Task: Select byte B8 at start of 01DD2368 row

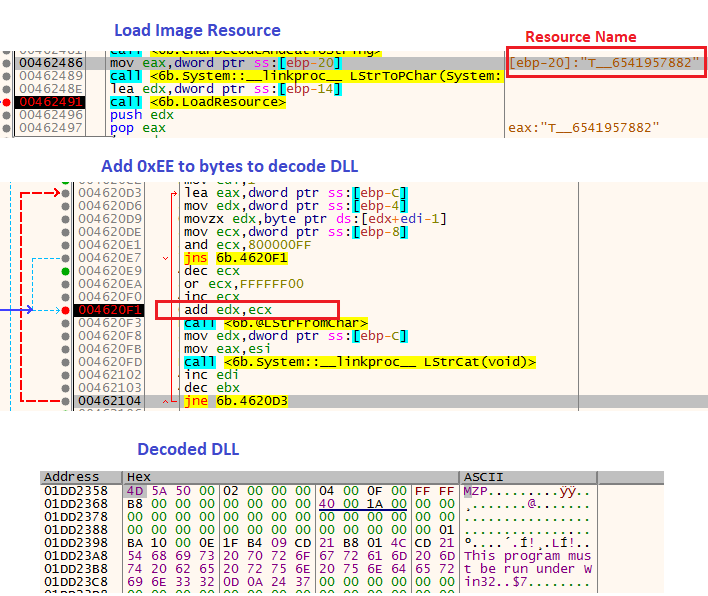Action: [135, 504]
